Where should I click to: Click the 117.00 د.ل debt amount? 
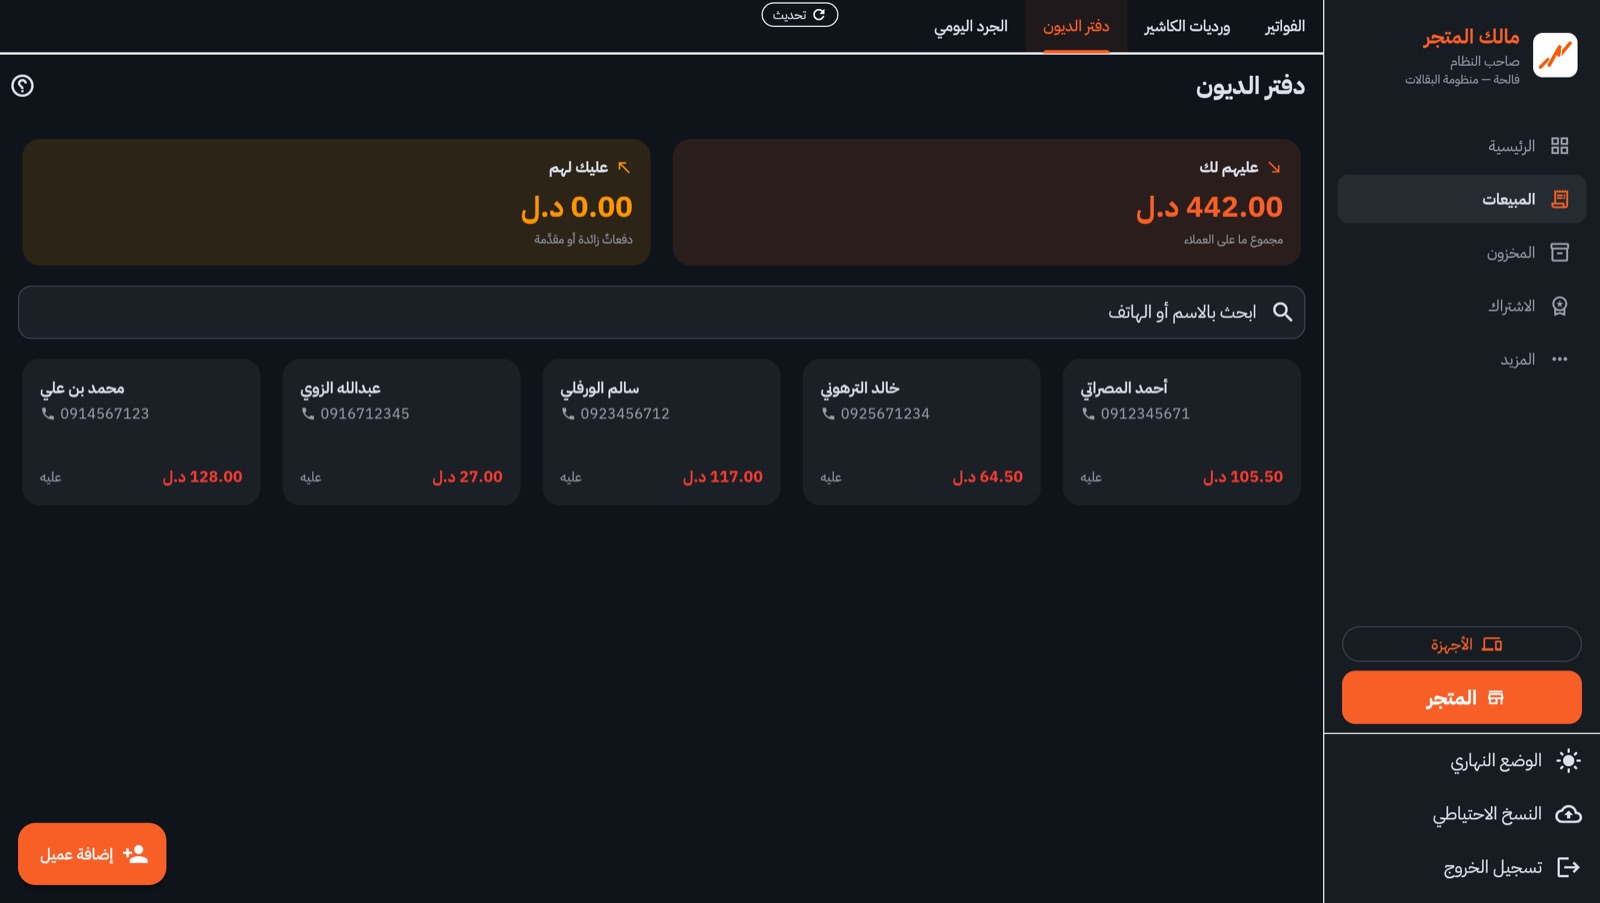pos(723,477)
